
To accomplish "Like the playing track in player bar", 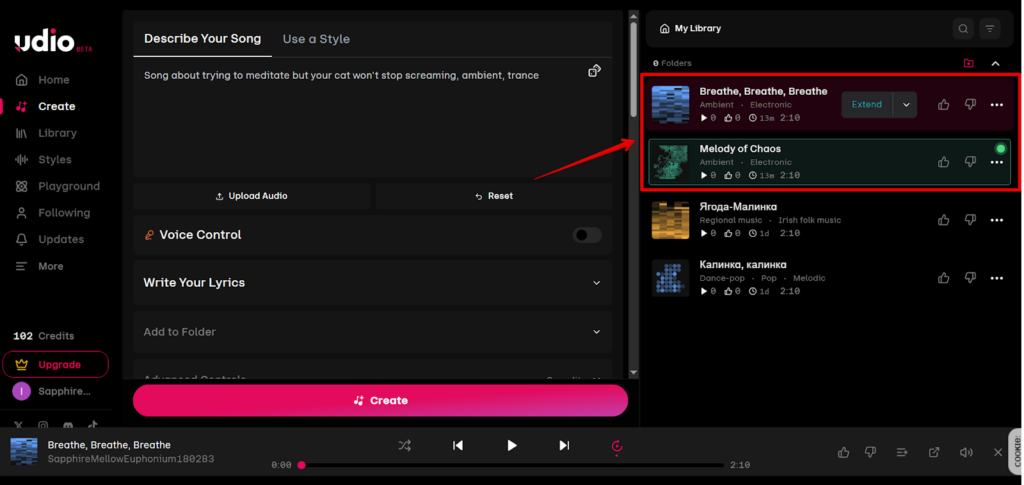I will (x=843, y=452).
